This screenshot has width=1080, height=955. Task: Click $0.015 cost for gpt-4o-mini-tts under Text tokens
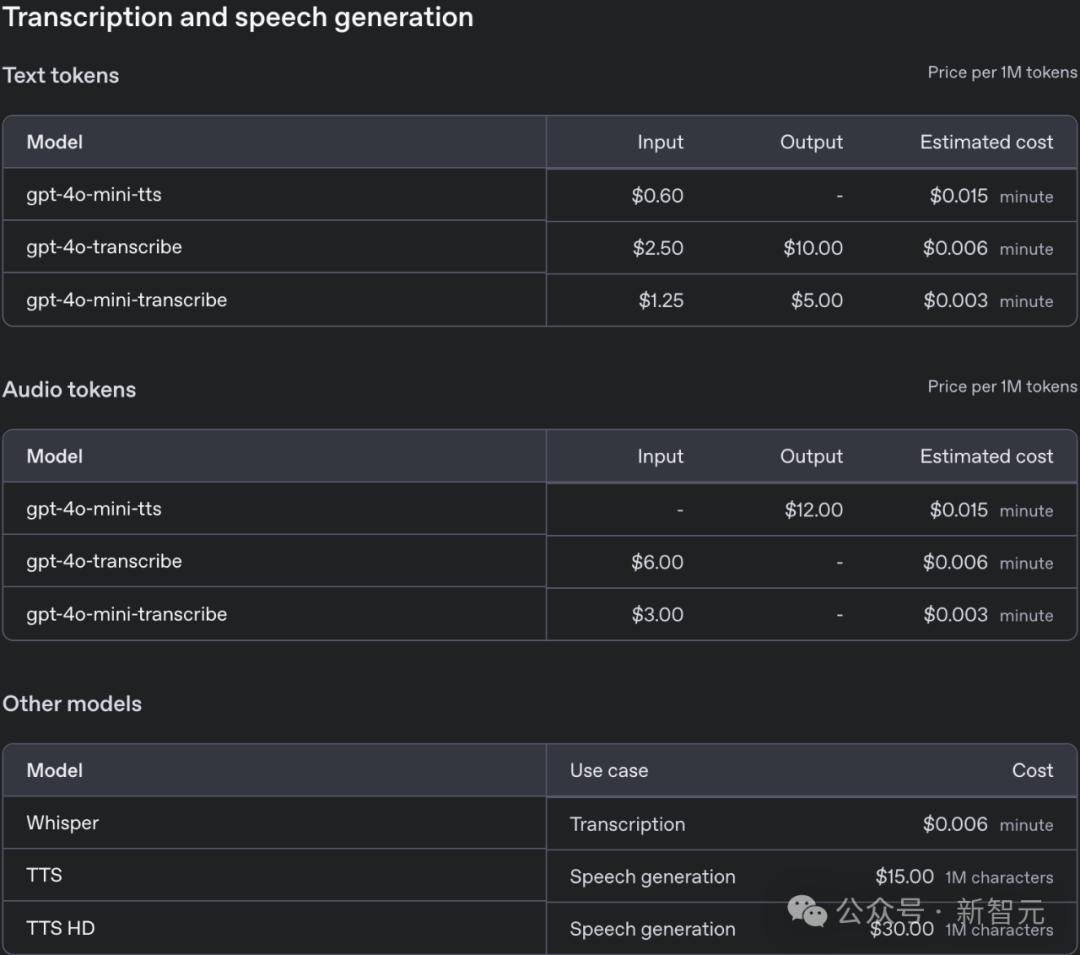958,196
